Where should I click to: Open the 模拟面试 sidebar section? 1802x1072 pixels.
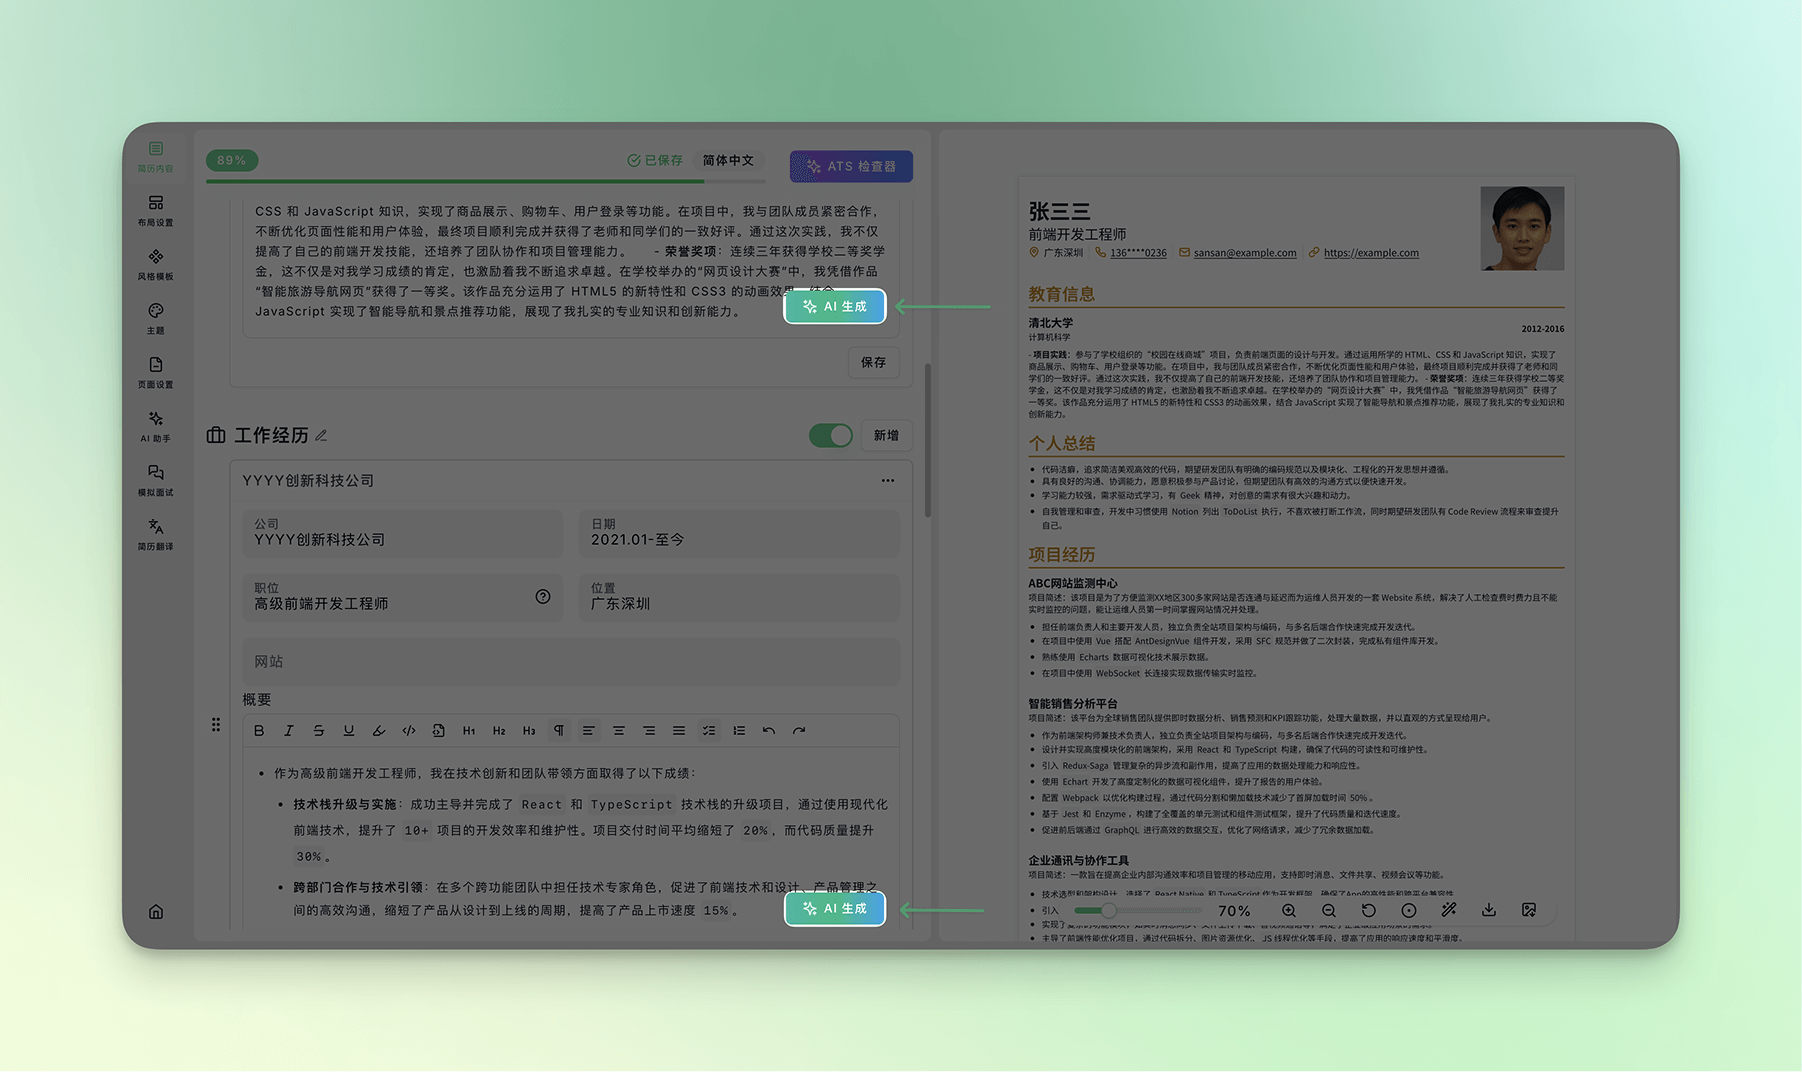155,479
